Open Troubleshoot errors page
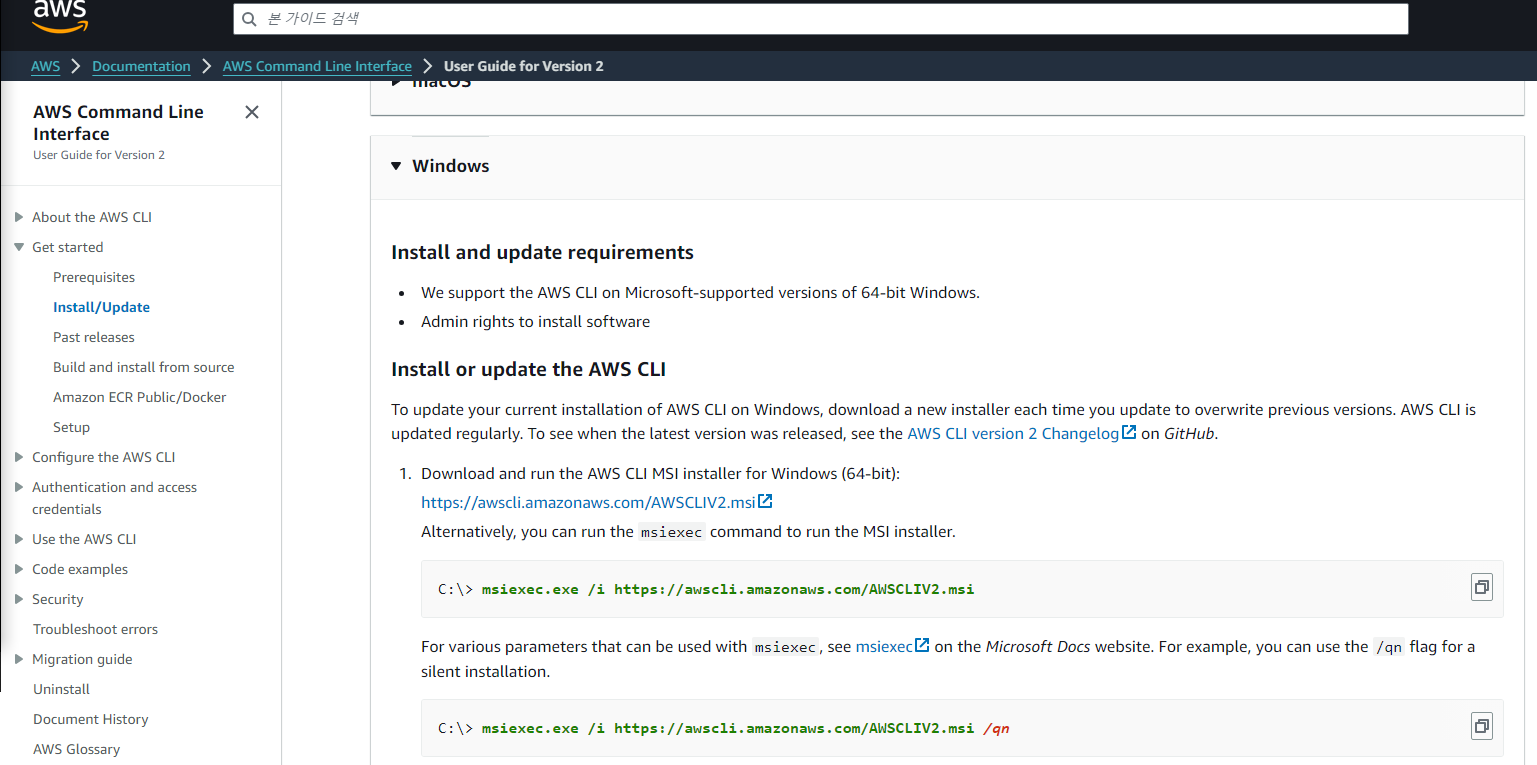The height and width of the screenshot is (765, 1537). (x=95, y=629)
